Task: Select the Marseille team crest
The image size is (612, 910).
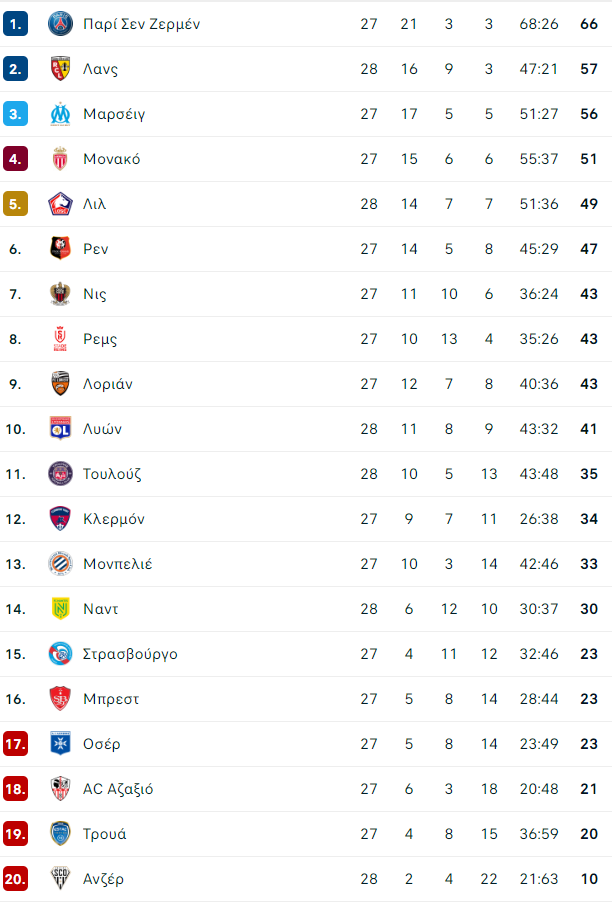Action: (x=60, y=114)
